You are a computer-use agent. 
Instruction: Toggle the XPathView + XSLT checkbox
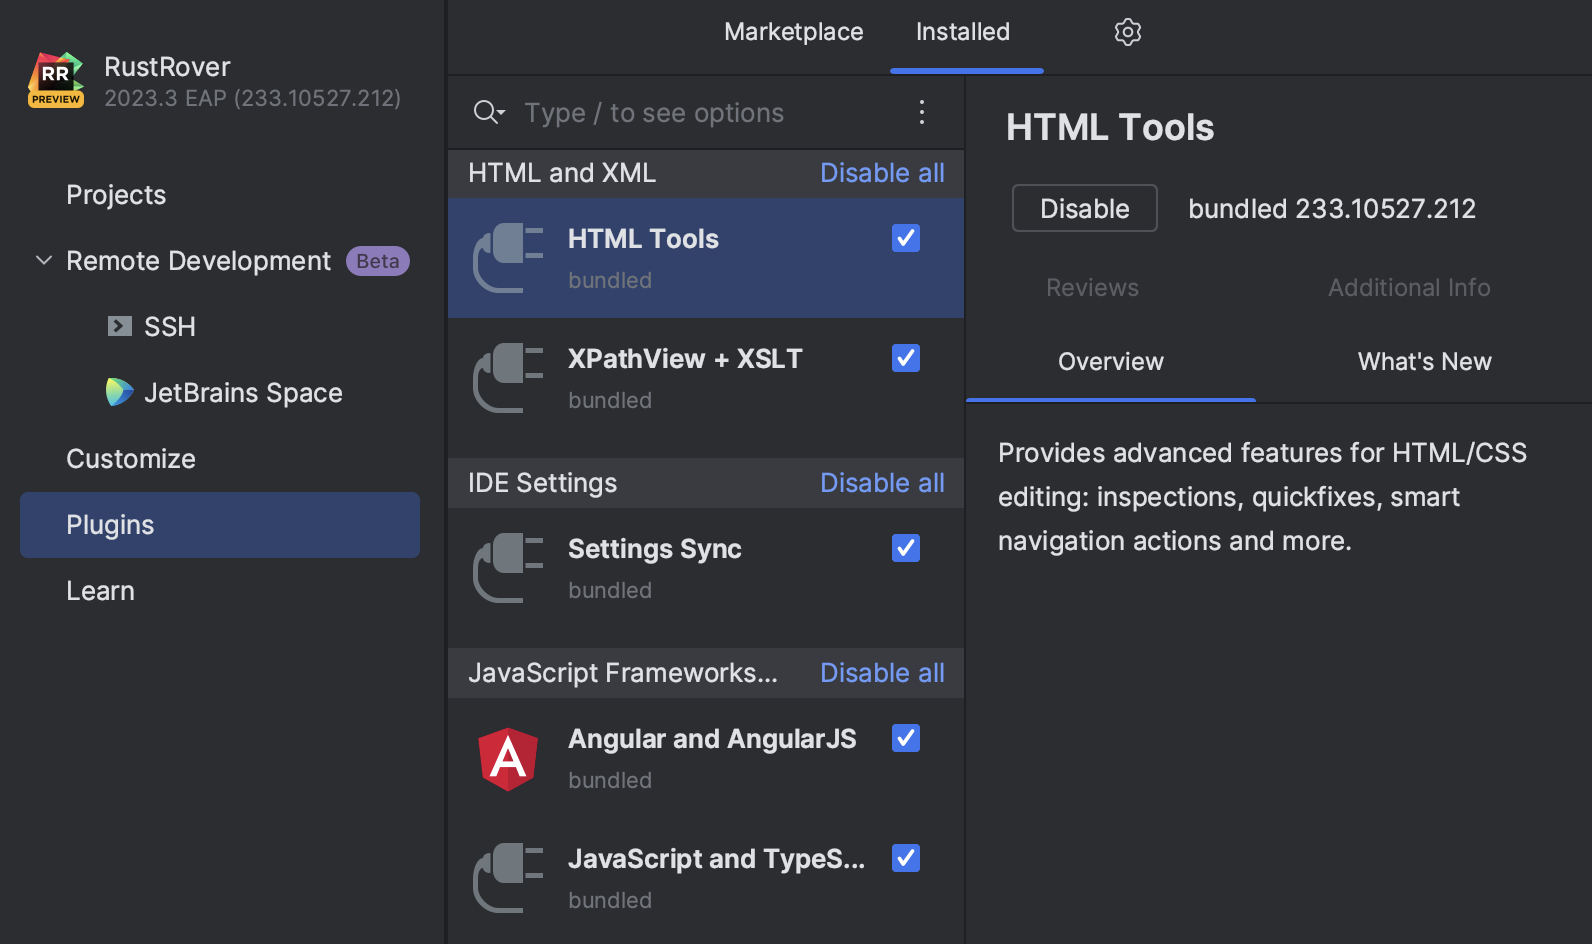(x=905, y=358)
